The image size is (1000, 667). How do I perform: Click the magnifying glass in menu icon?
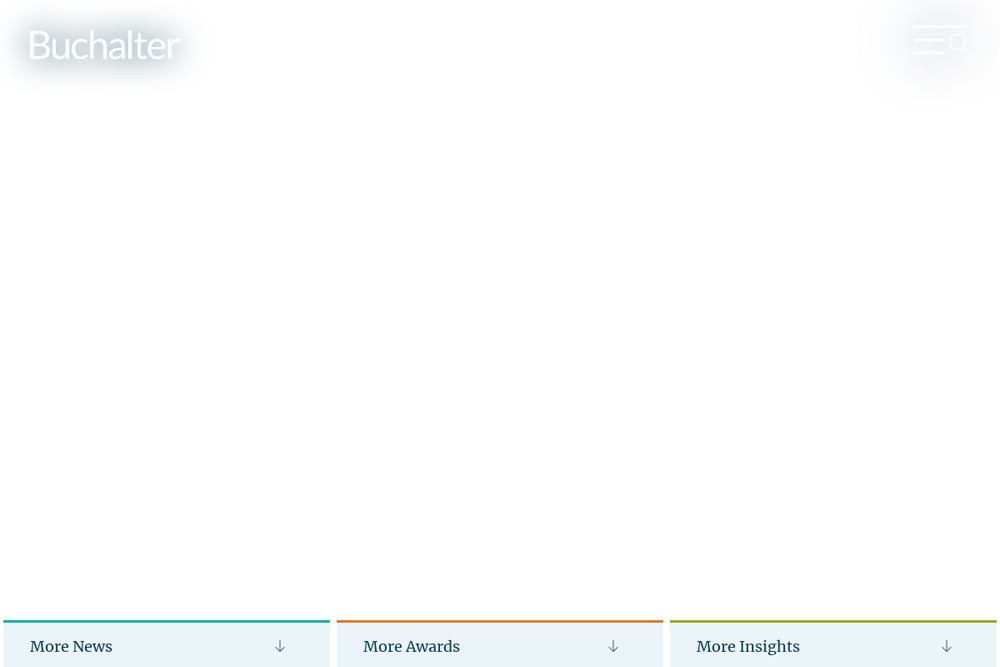pyautogui.click(x=959, y=43)
